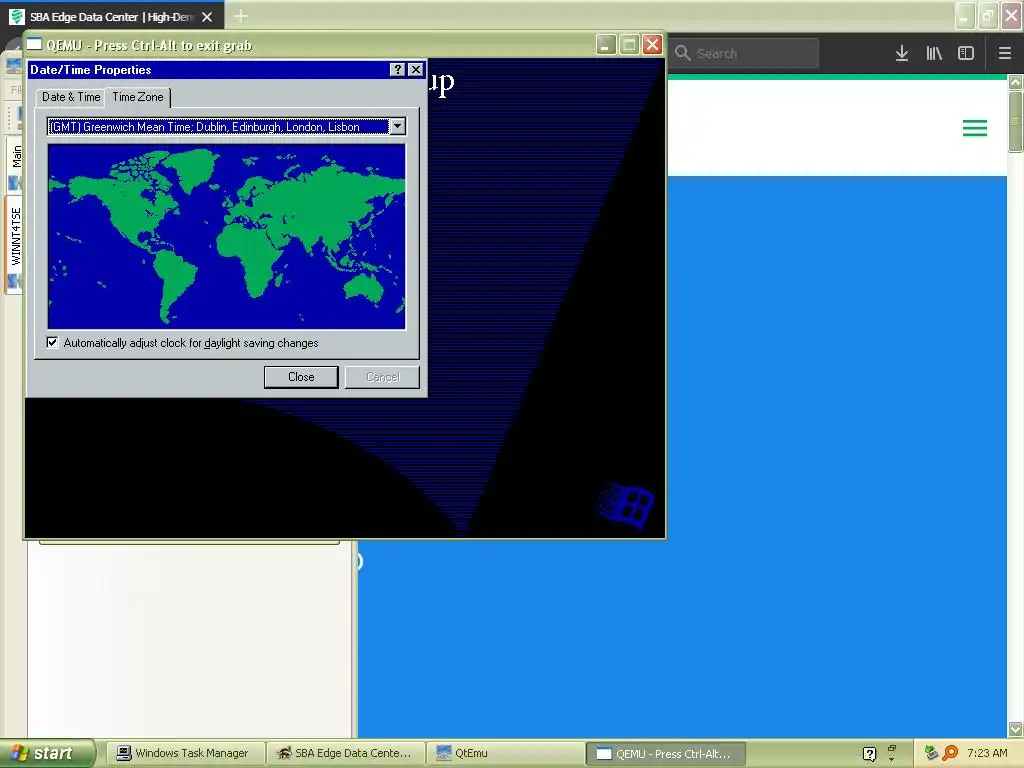The width and height of the screenshot is (1024, 768).
Task: Click the scroll down arrow of page scrollbar
Action: point(1015,729)
